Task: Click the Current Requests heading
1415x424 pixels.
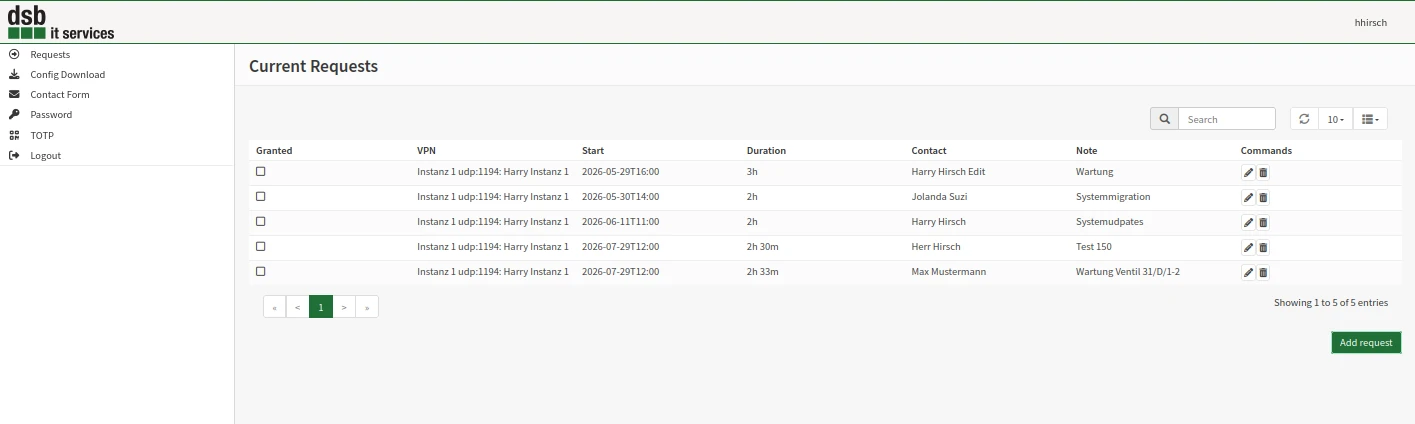Action: pos(313,66)
